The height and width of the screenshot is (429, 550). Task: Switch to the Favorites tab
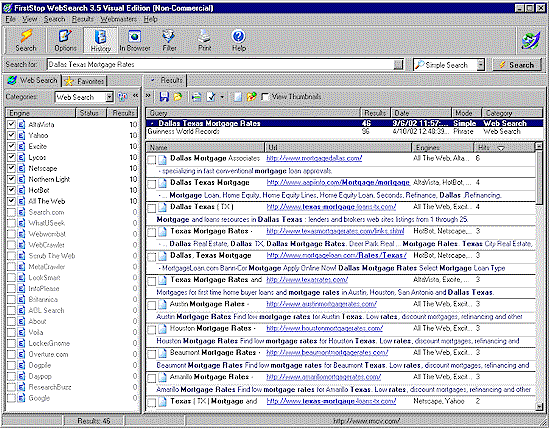(x=85, y=81)
